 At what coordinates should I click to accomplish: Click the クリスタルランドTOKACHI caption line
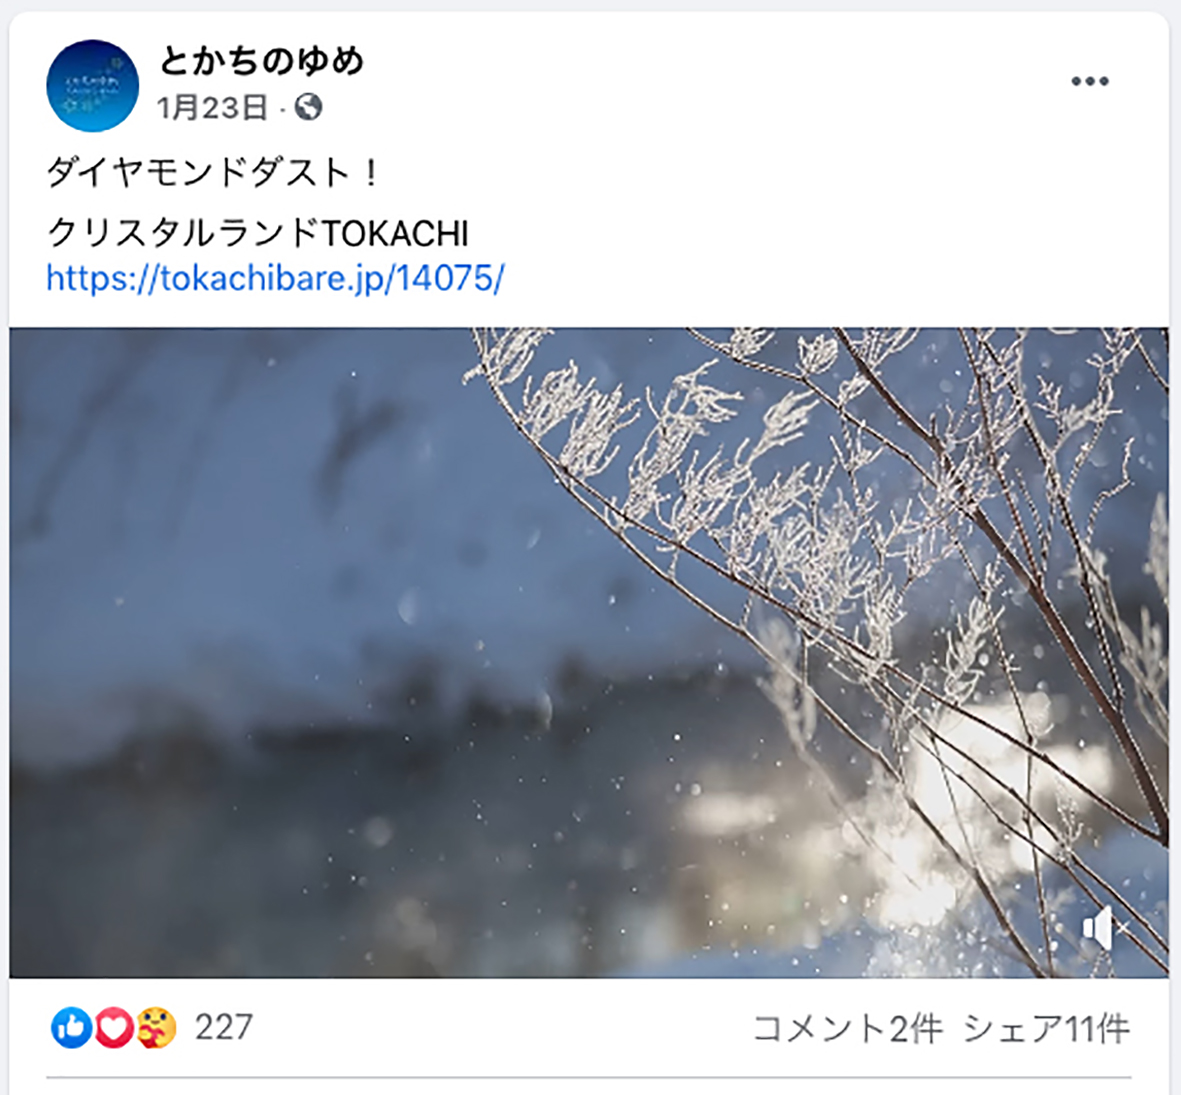coord(258,233)
